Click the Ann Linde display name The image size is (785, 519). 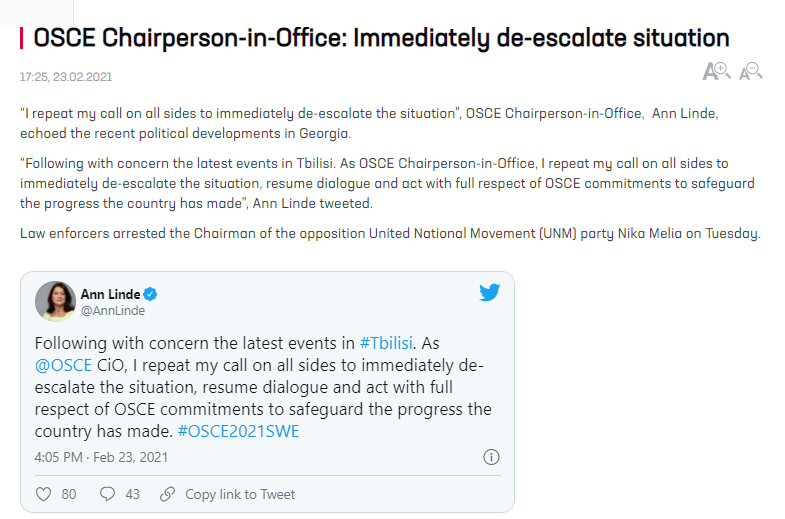(110, 294)
